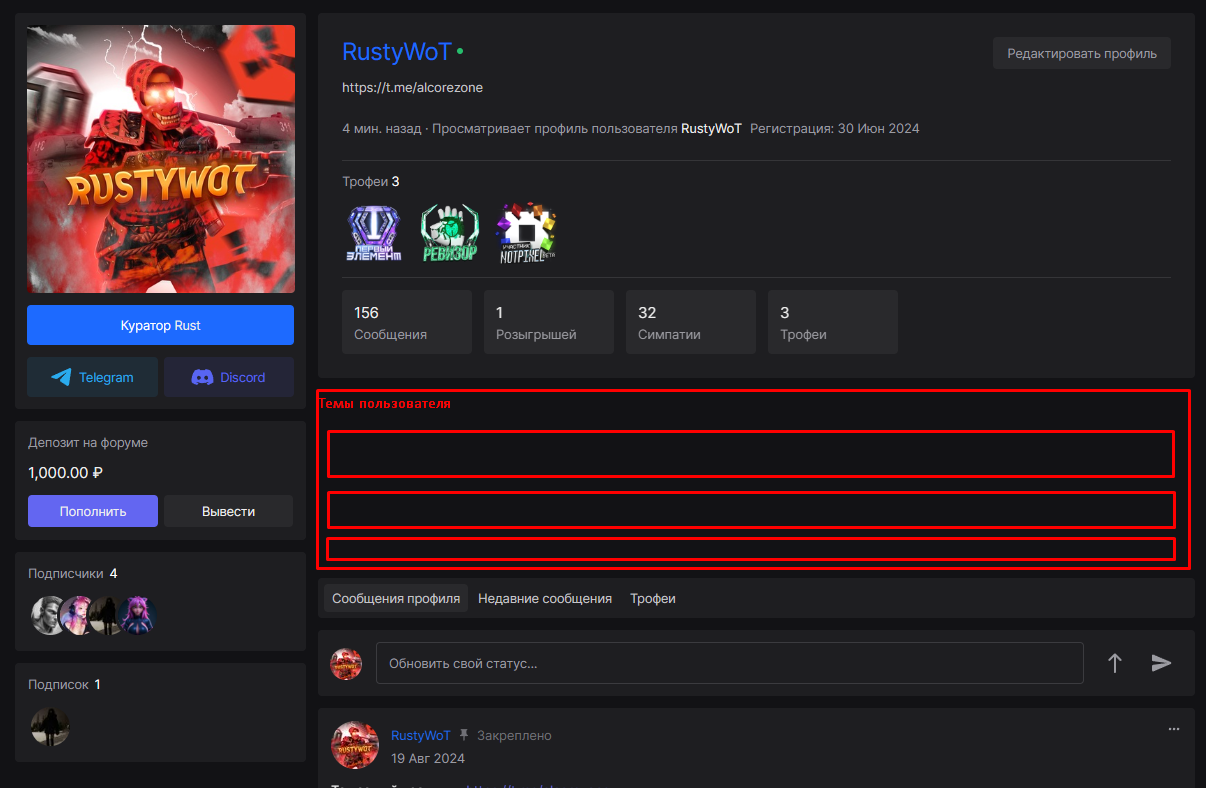Open the large RustyWoT profile picture
Image resolution: width=1206 pixels, height=788 pixels.
coord(161,159)
